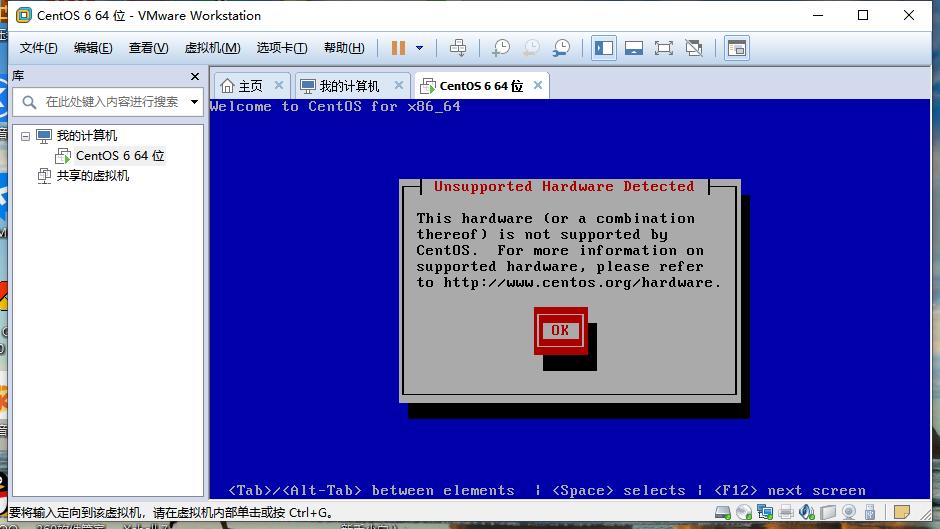Pause the virtual machine
This screenshot has height=529, width=940.
(x=398, y=48)
